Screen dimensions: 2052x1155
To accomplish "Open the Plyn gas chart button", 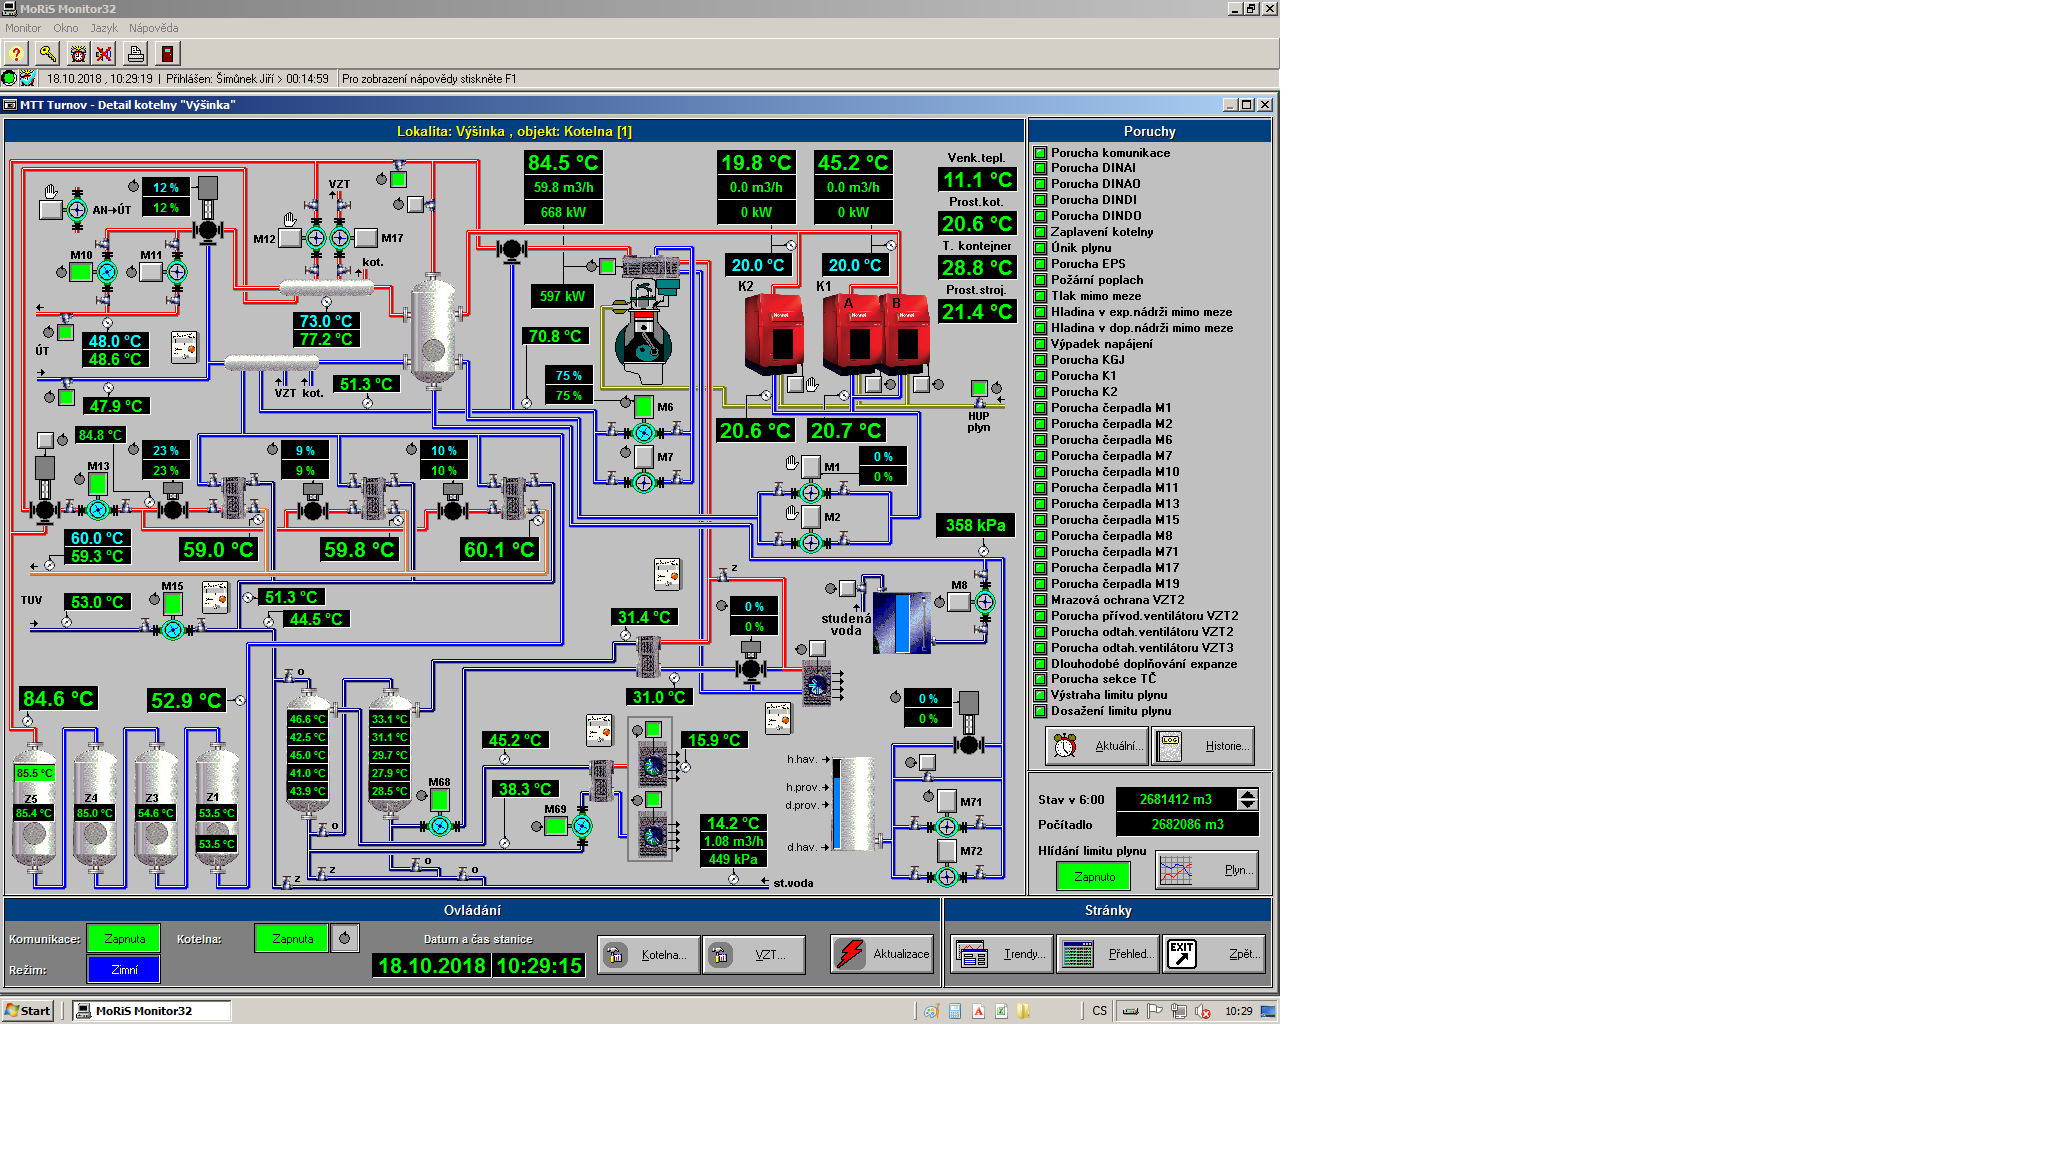I will [1206, 870].
